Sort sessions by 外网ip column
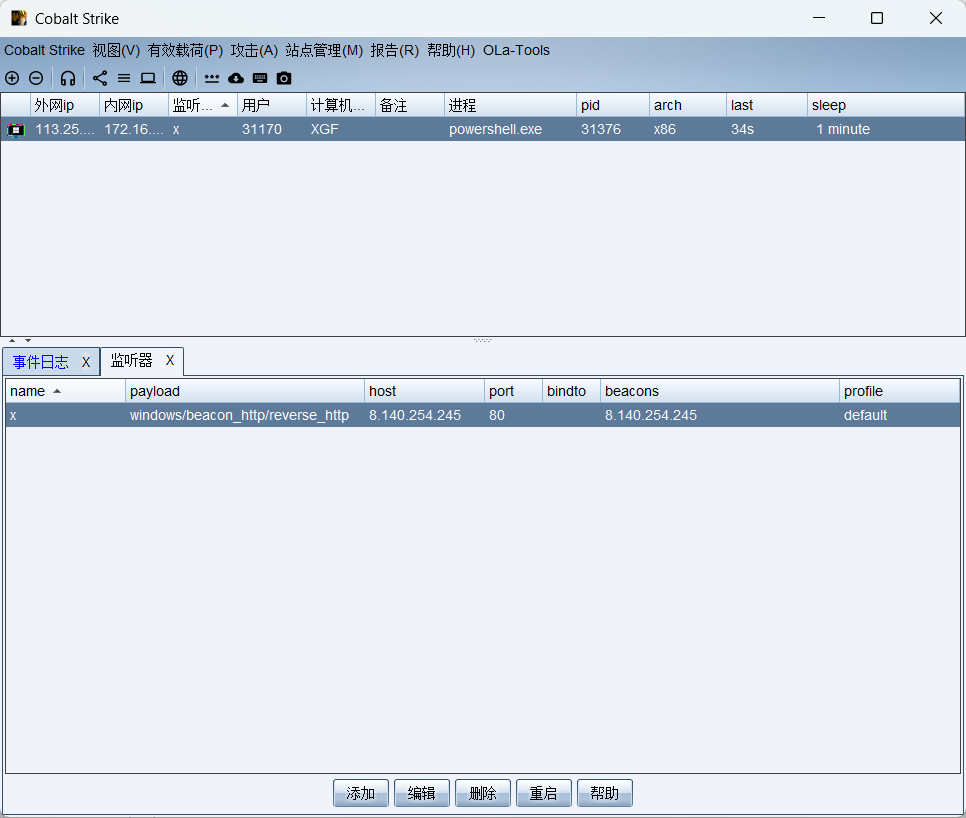Viewport: 966px width, 818px height. (x=65, y=105)
